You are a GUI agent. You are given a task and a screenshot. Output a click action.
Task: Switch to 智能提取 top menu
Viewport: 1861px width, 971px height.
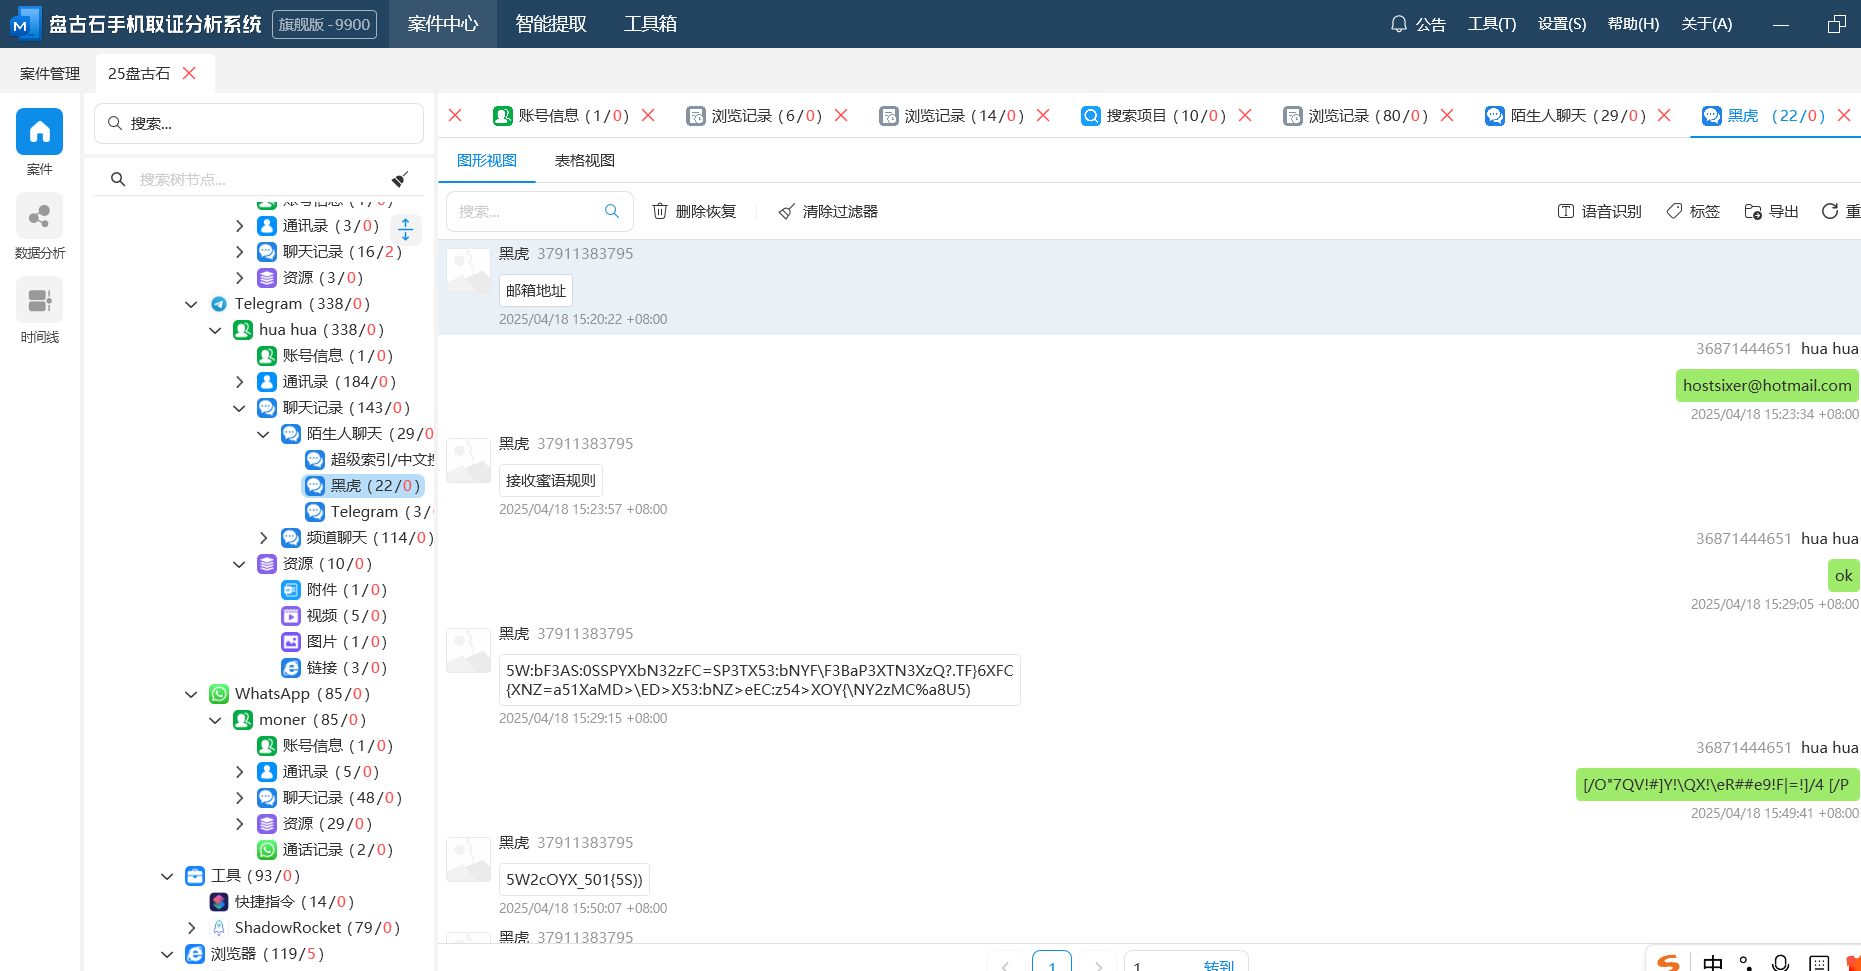coord(551,24)
